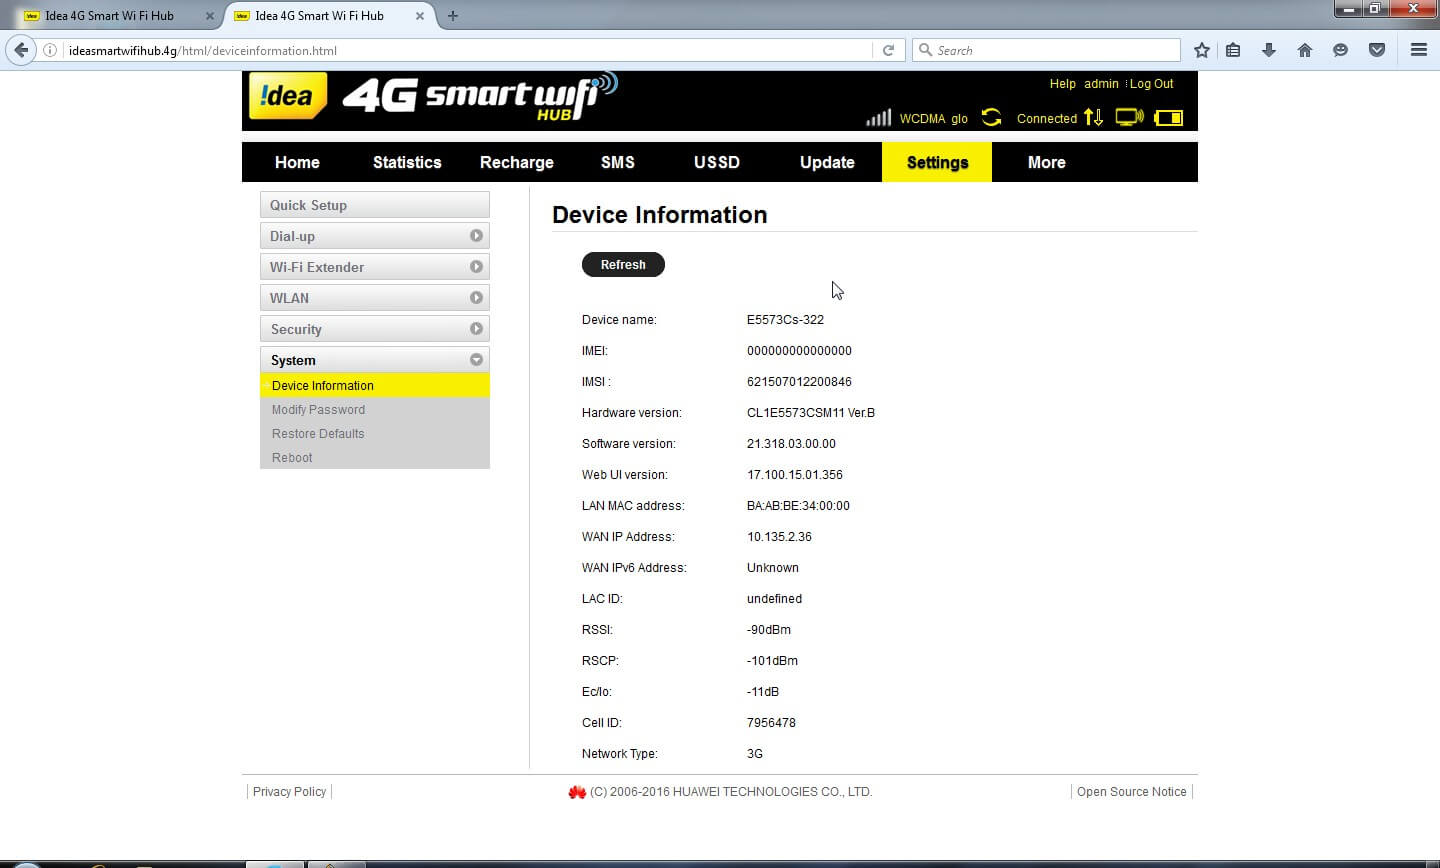Go to the Recharge tab

[516, 162]
